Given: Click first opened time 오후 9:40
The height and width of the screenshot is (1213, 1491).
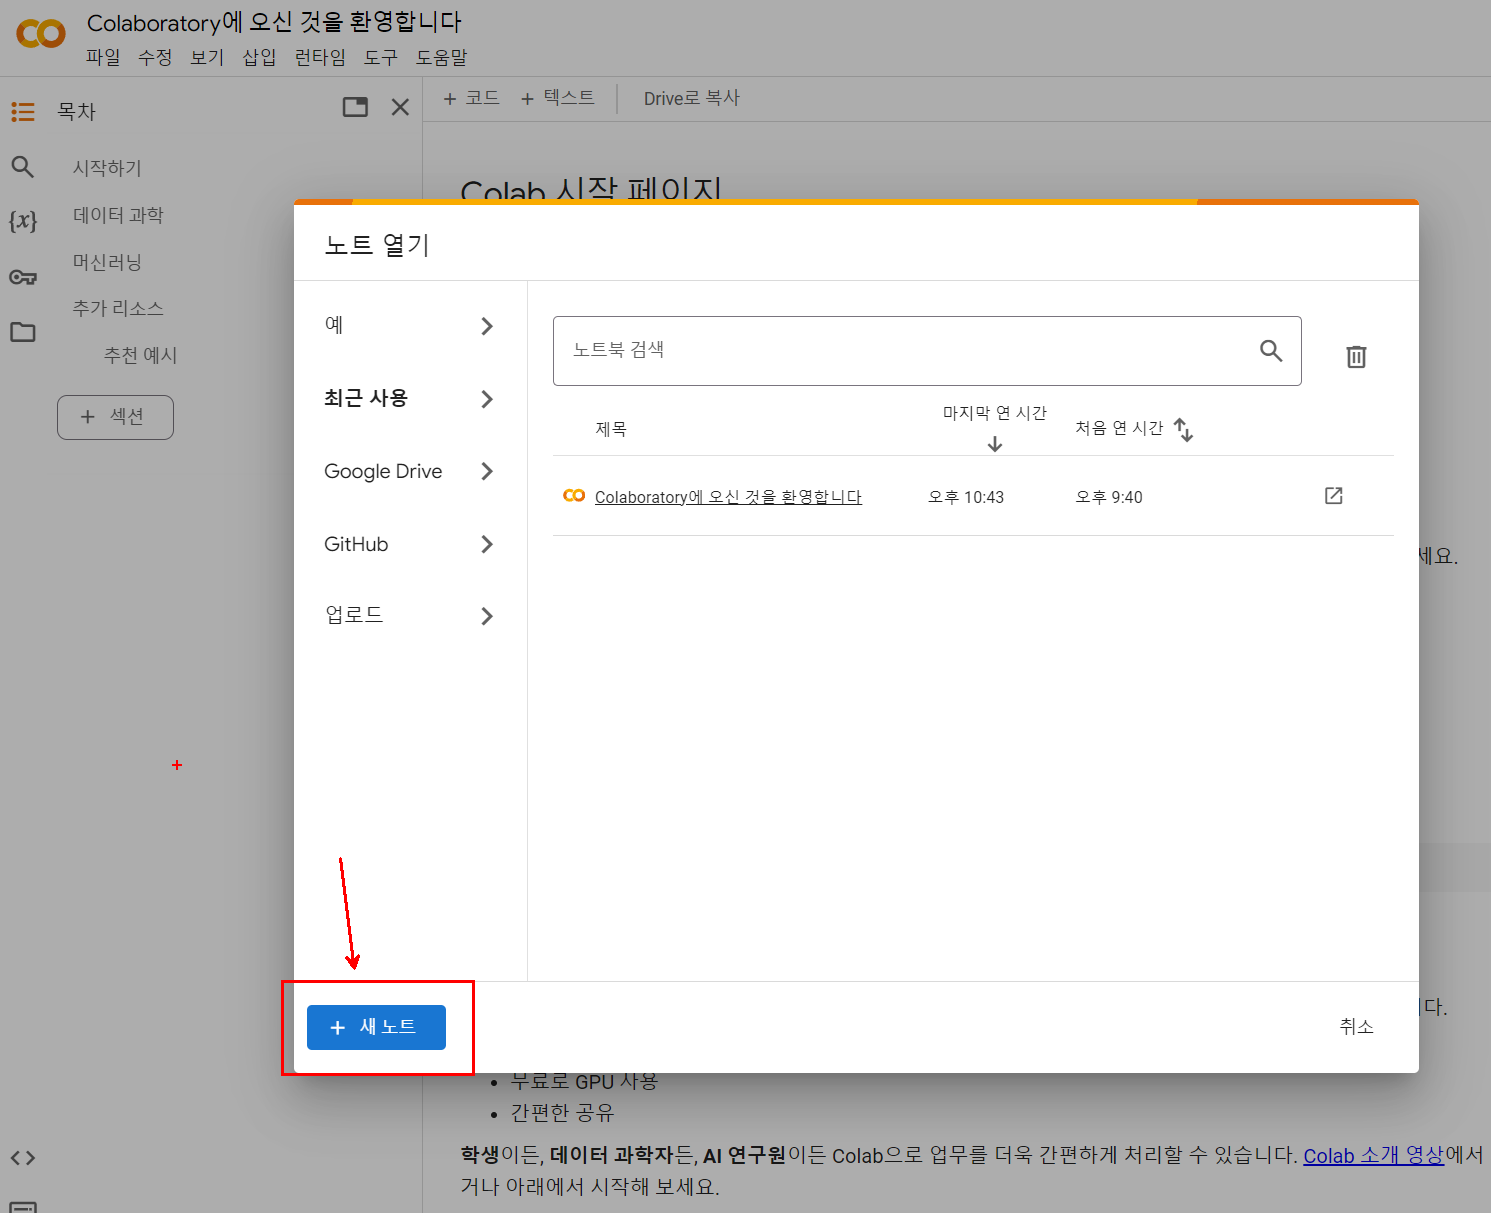Looking at the screenshot, I should click(x=1109, y=497).
